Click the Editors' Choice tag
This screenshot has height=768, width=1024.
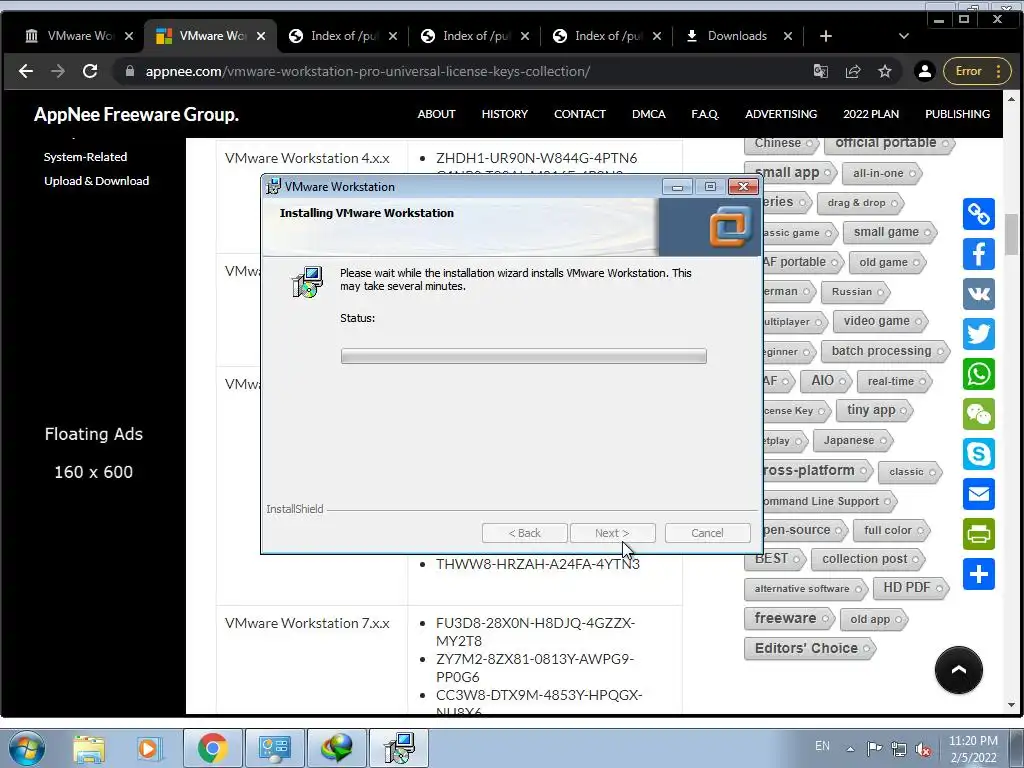coord(809,648)
